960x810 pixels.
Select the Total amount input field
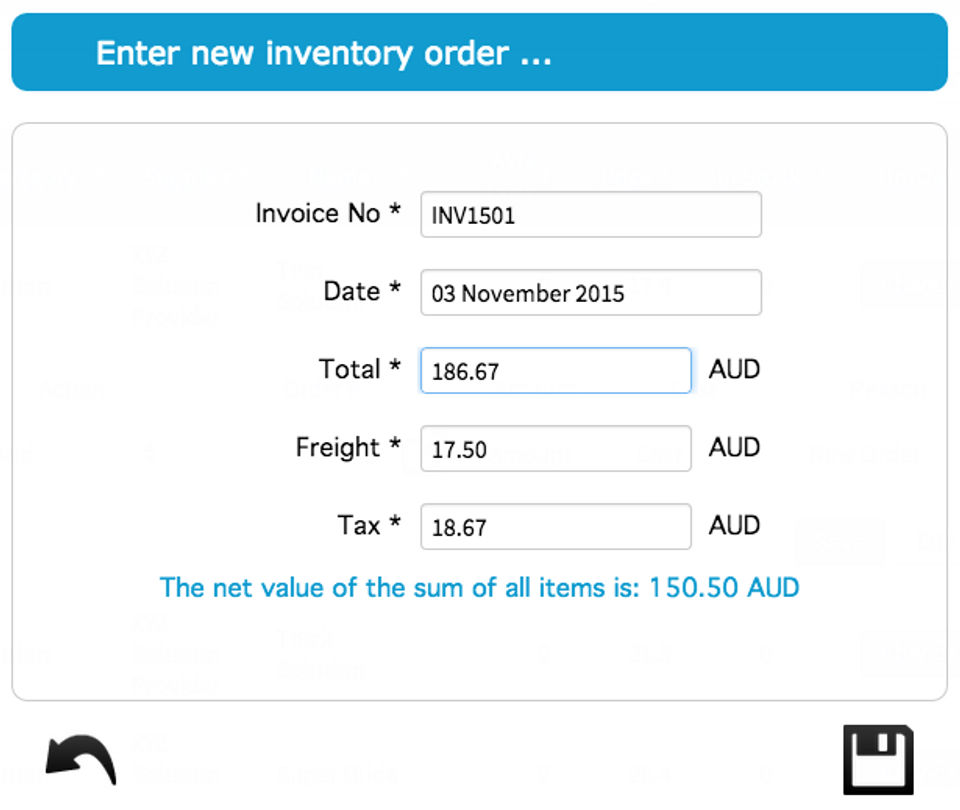pos(555,371)
